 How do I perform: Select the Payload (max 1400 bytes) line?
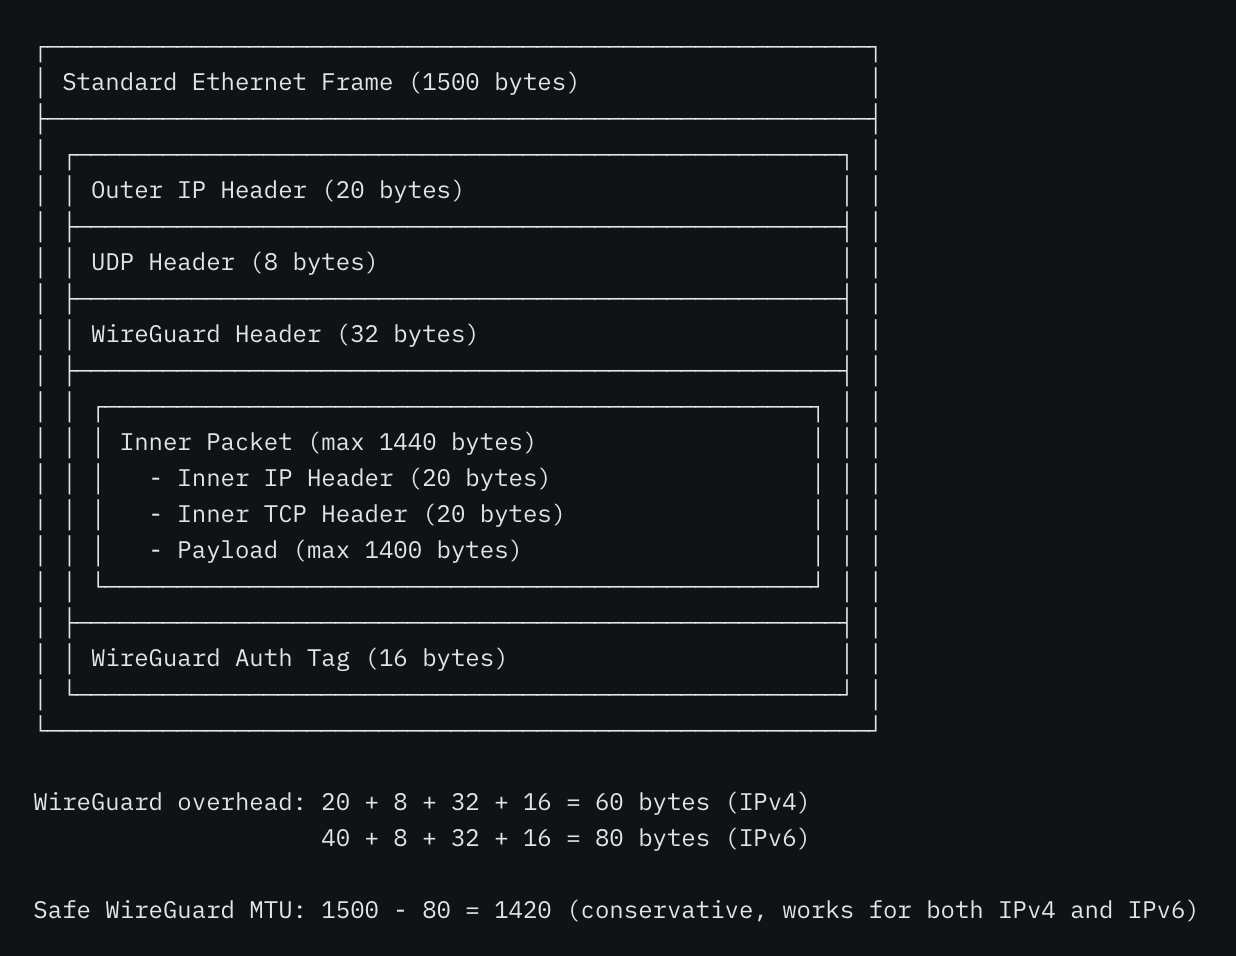pyautogui.click(x=335, y=550)
